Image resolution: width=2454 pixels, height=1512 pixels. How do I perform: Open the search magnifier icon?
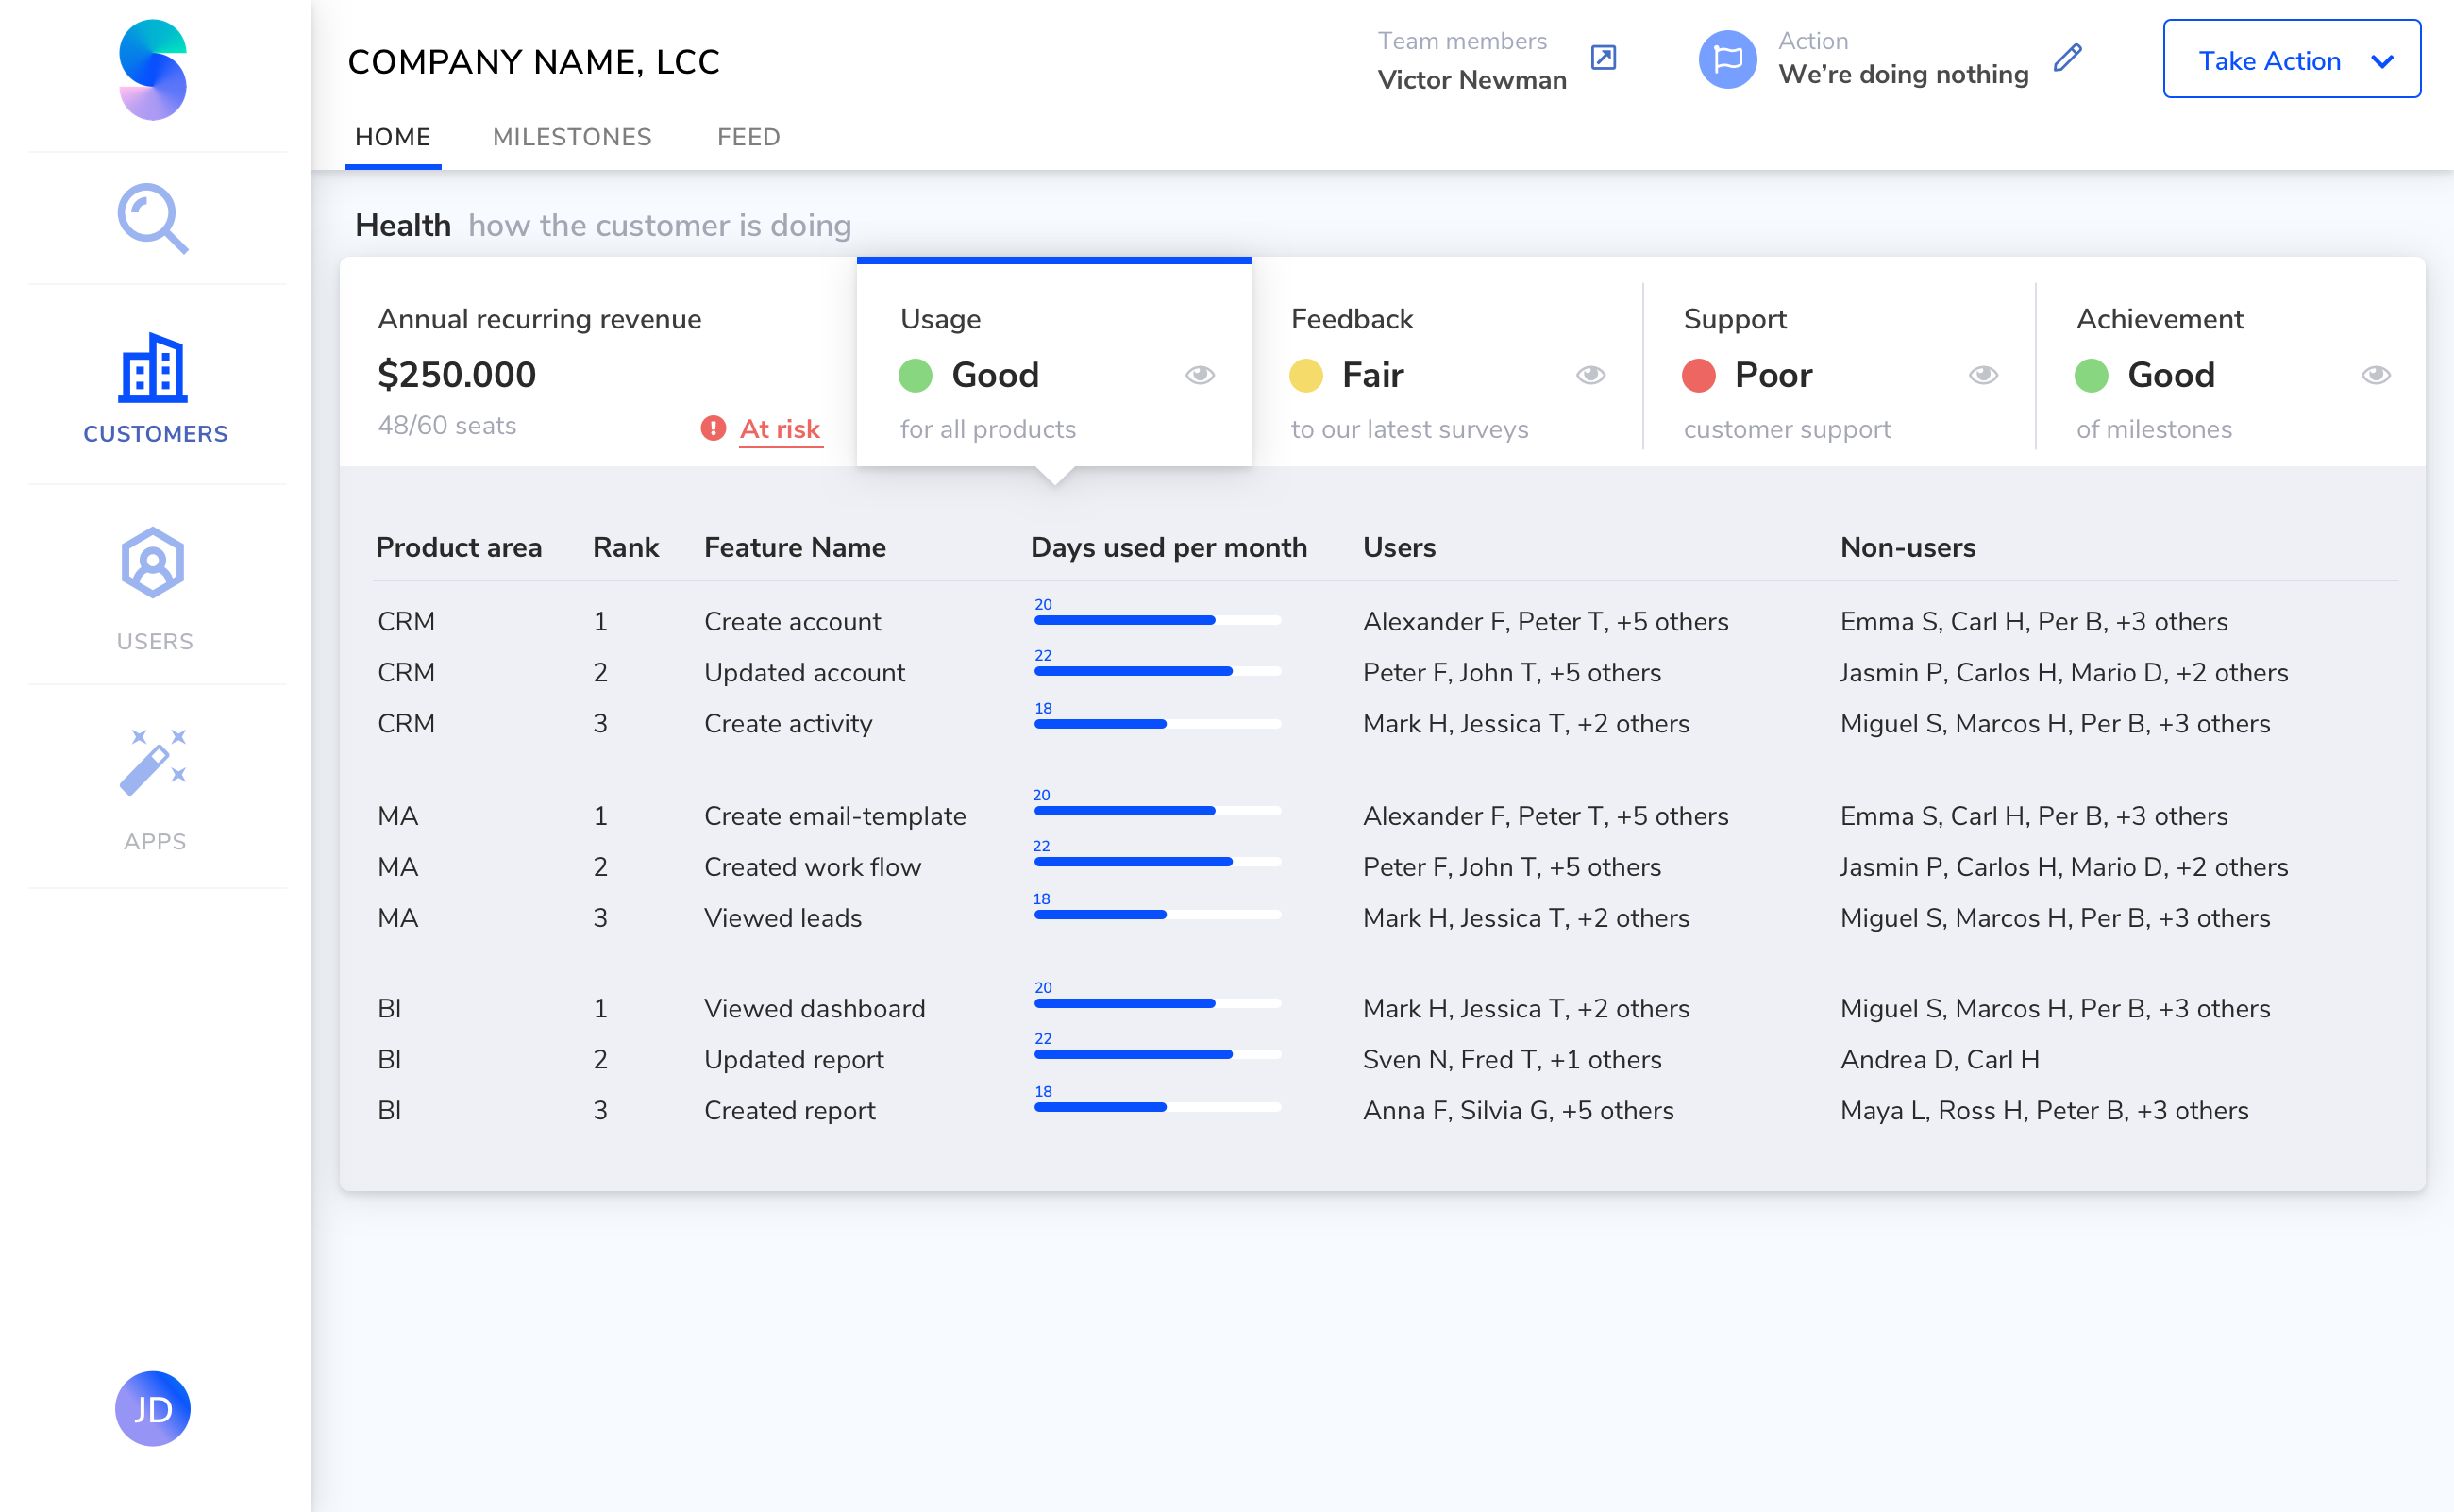tap(152, 217)
